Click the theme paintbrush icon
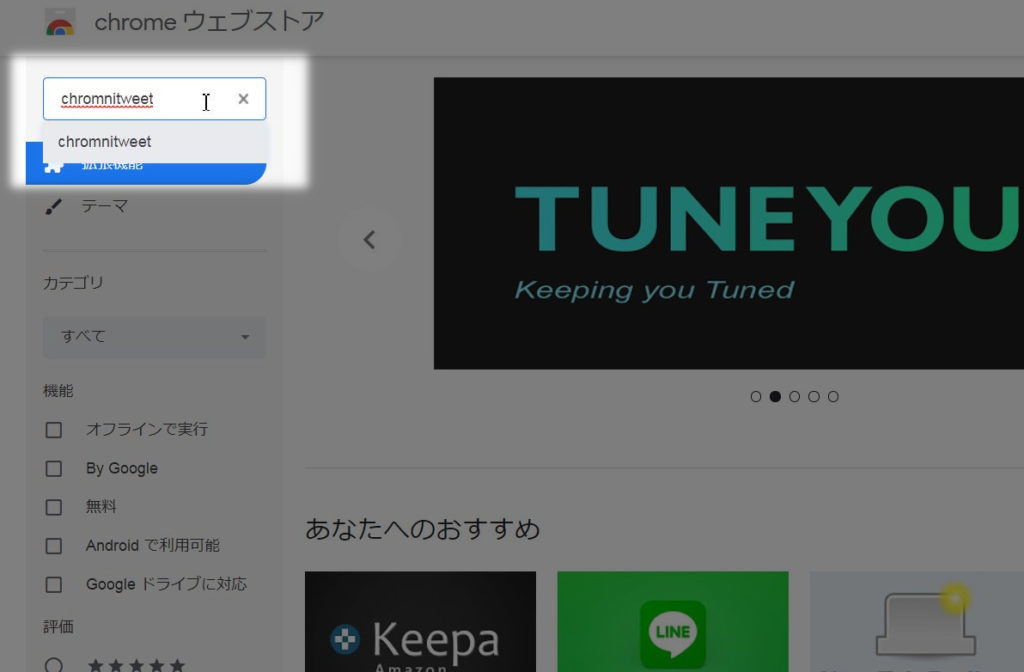The image size is (1024, 672). pyautogui.click(x=54, y=207)
